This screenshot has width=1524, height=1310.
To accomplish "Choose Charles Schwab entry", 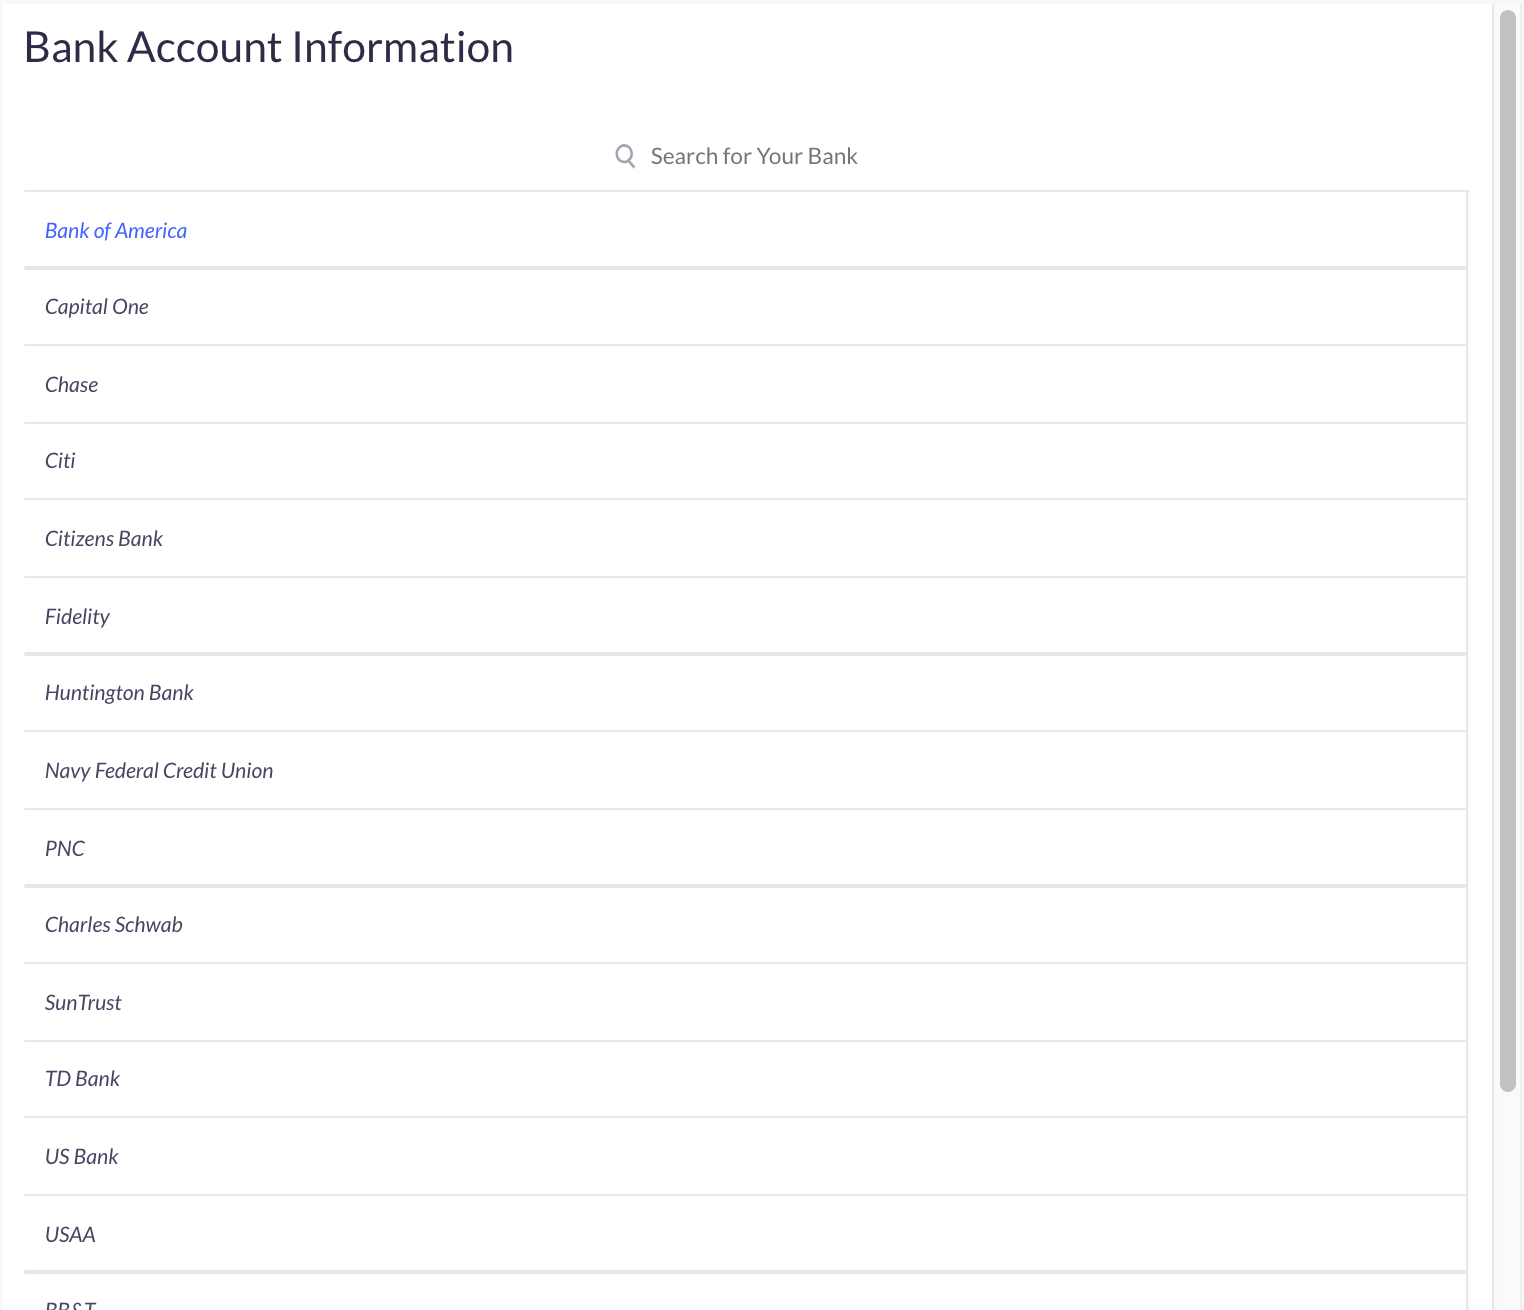I will pos(745,925).
